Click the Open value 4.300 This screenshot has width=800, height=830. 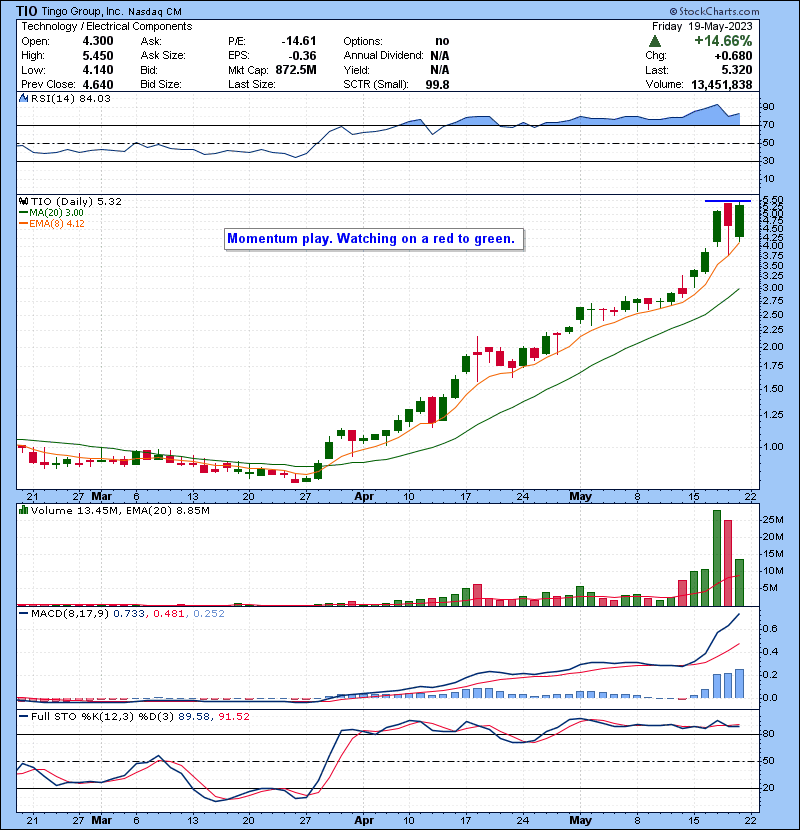[x=98, y=41]
